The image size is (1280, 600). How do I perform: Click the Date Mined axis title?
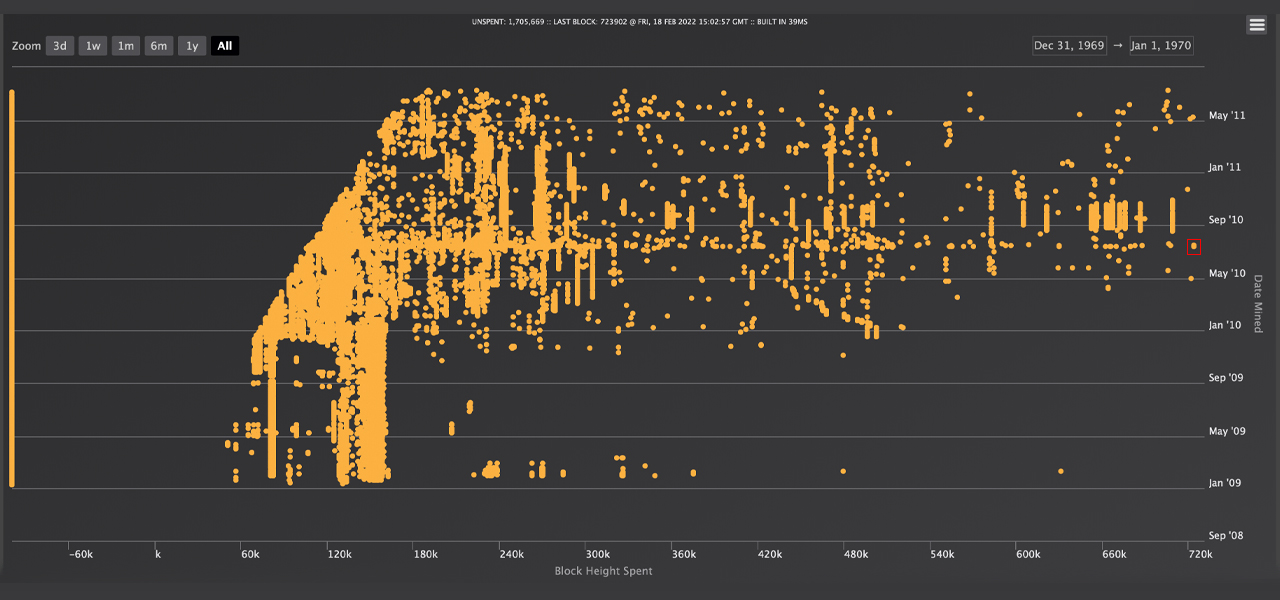click(1258, 304)
